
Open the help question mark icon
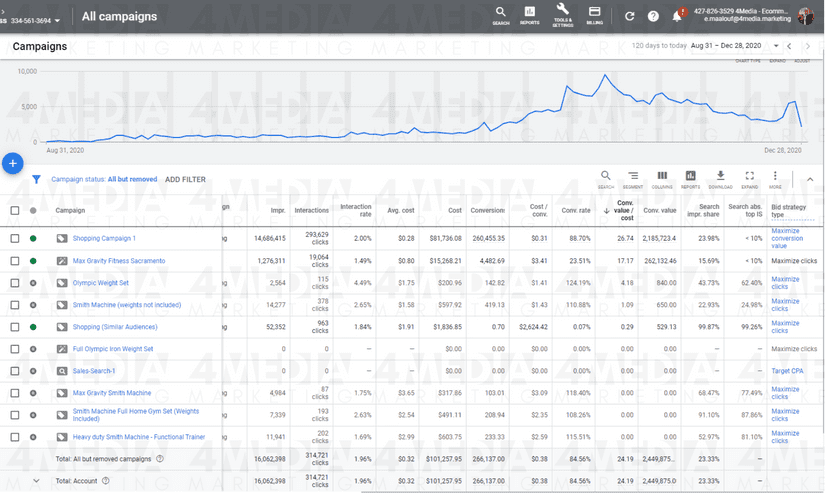tap(653, 16)
